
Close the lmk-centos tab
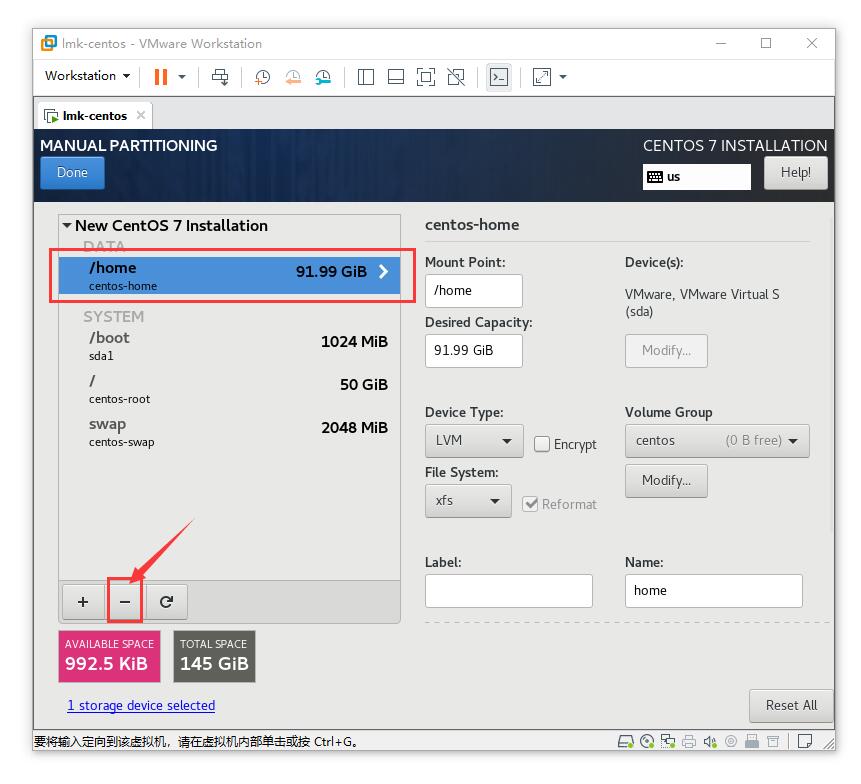point(141,115)
